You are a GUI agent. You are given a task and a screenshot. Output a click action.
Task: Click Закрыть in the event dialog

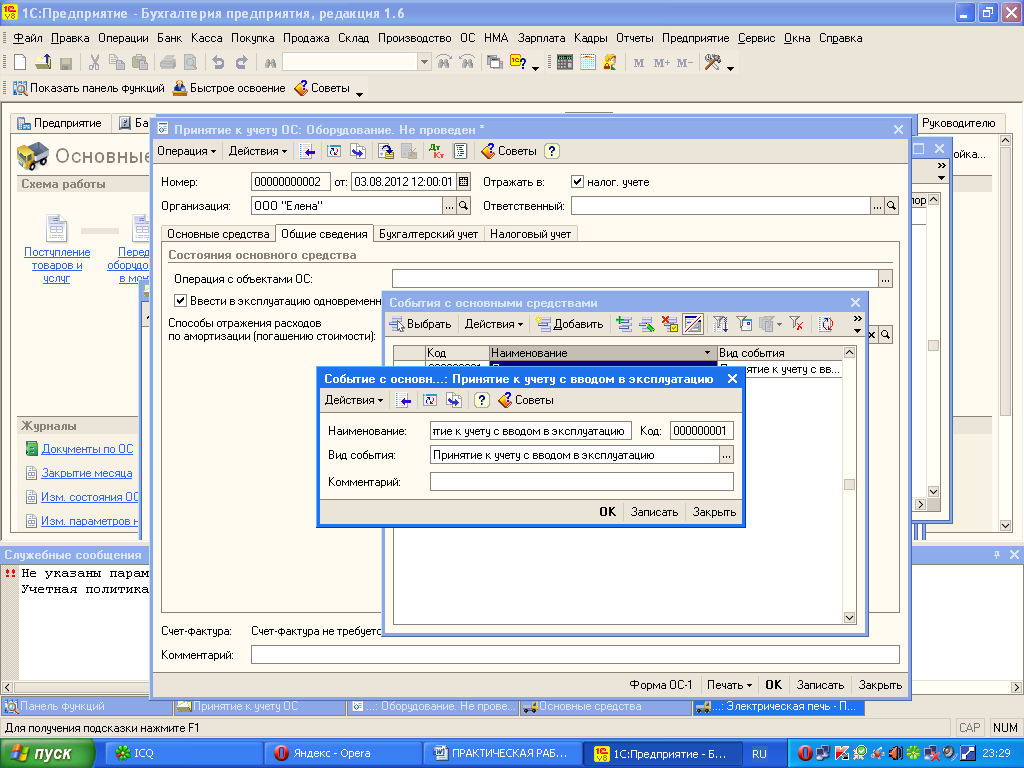point(714,512)
